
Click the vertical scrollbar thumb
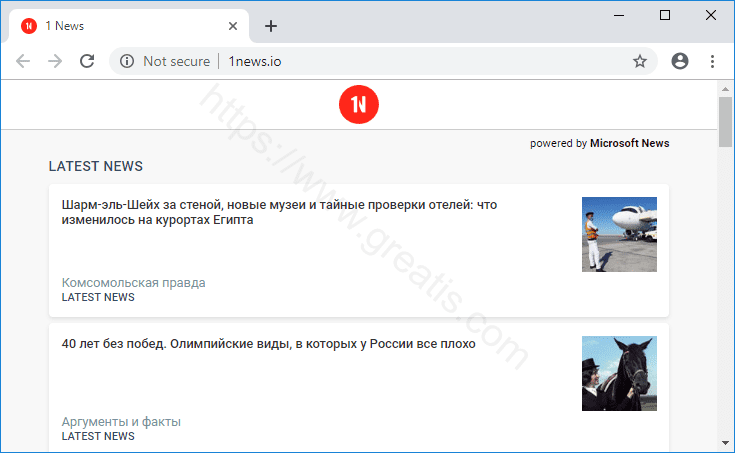pyautogui.click(x=725, y=122)
